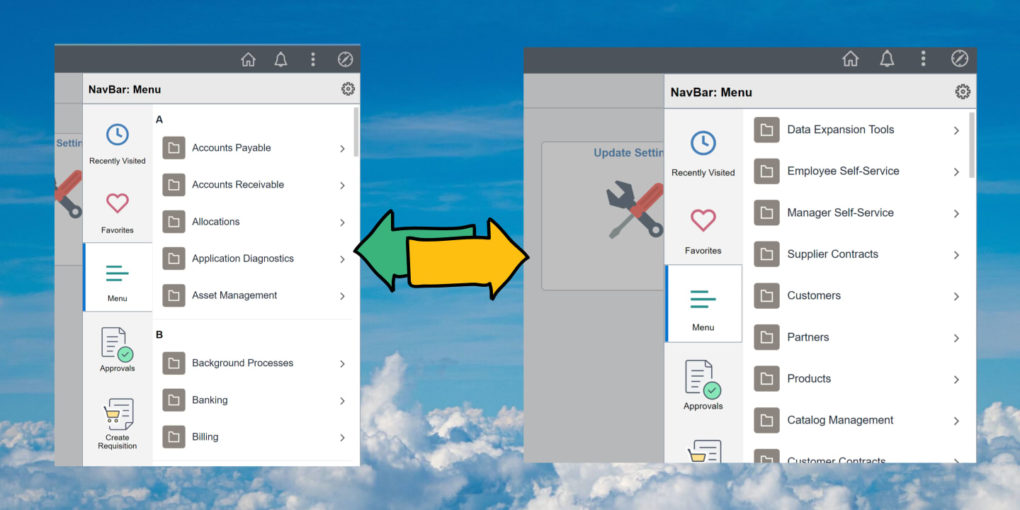This screenshot has width=1020, height=510.
Task: Click left window menu scrollbar thumb
Action: pyautogui.click(x=356, y=131)
